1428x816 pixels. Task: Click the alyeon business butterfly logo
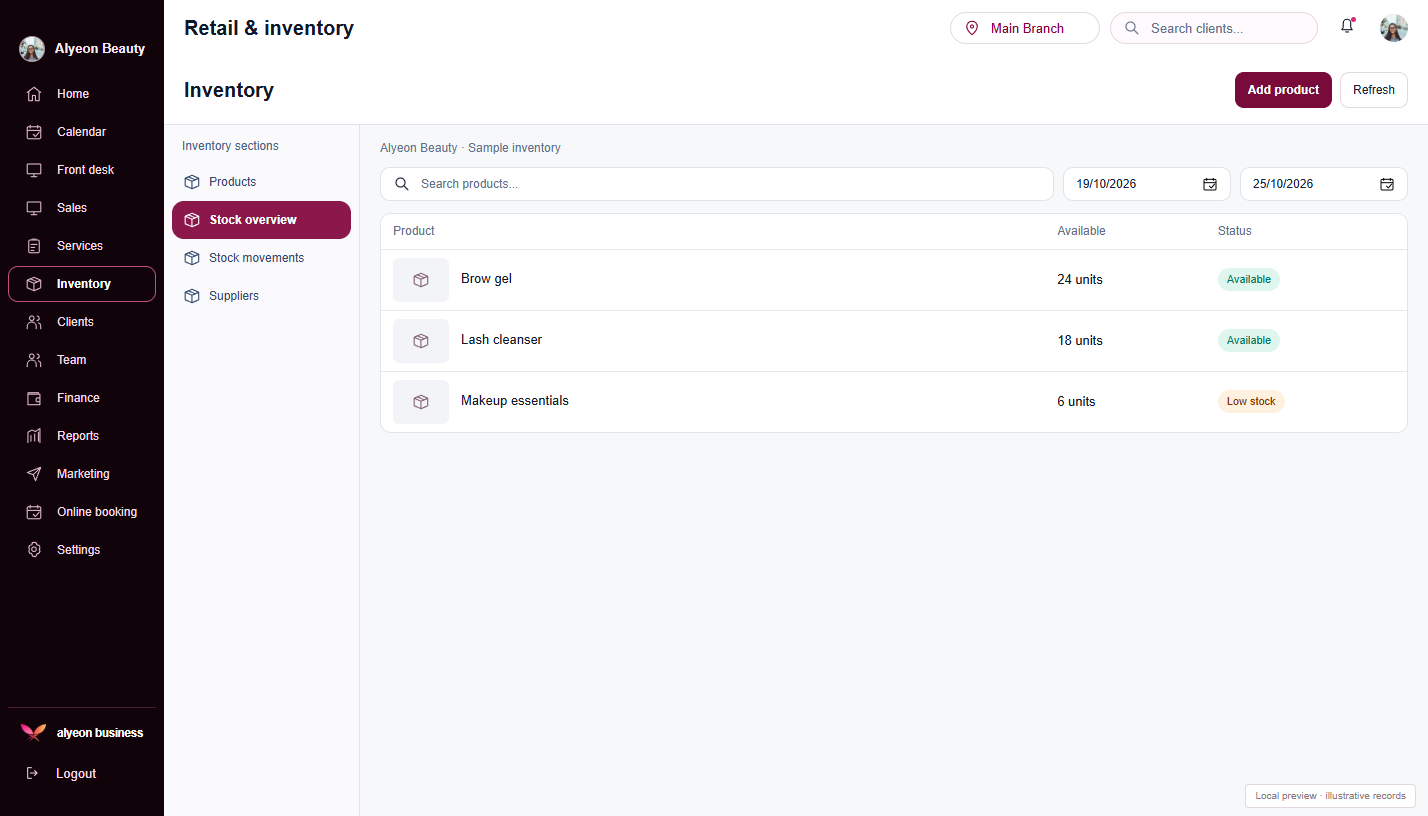click(x=33, y=733)
